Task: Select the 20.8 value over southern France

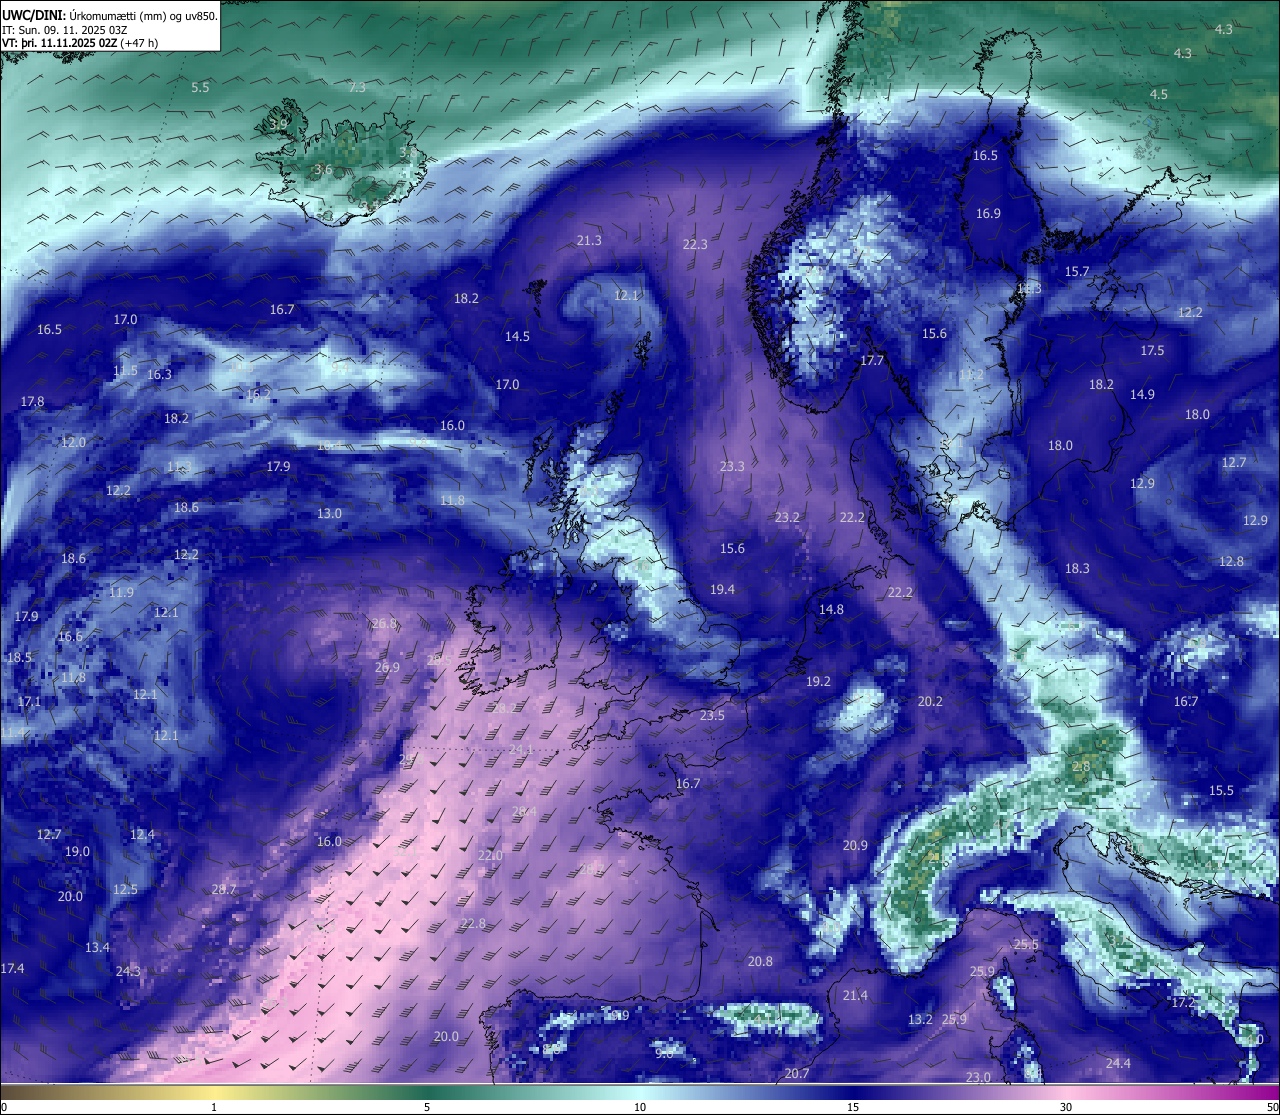Action: [x=760, y=962]
